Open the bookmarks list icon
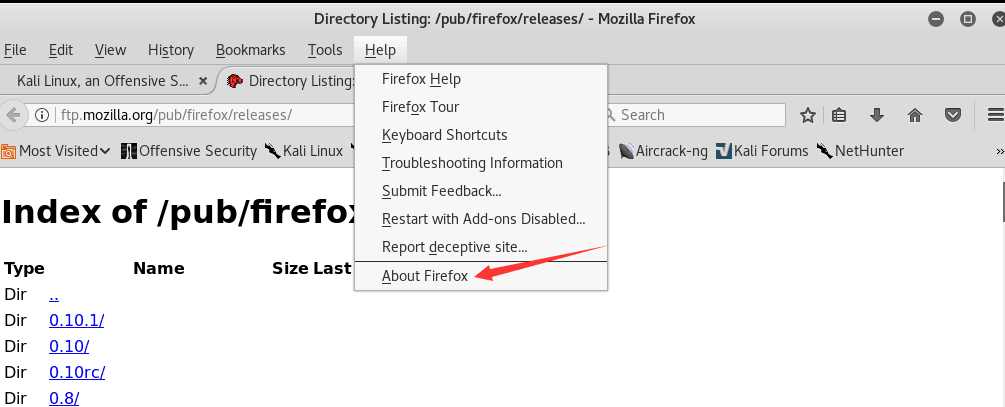The width and height of the screenshot is (1005, 407). (x=840, y=115)
